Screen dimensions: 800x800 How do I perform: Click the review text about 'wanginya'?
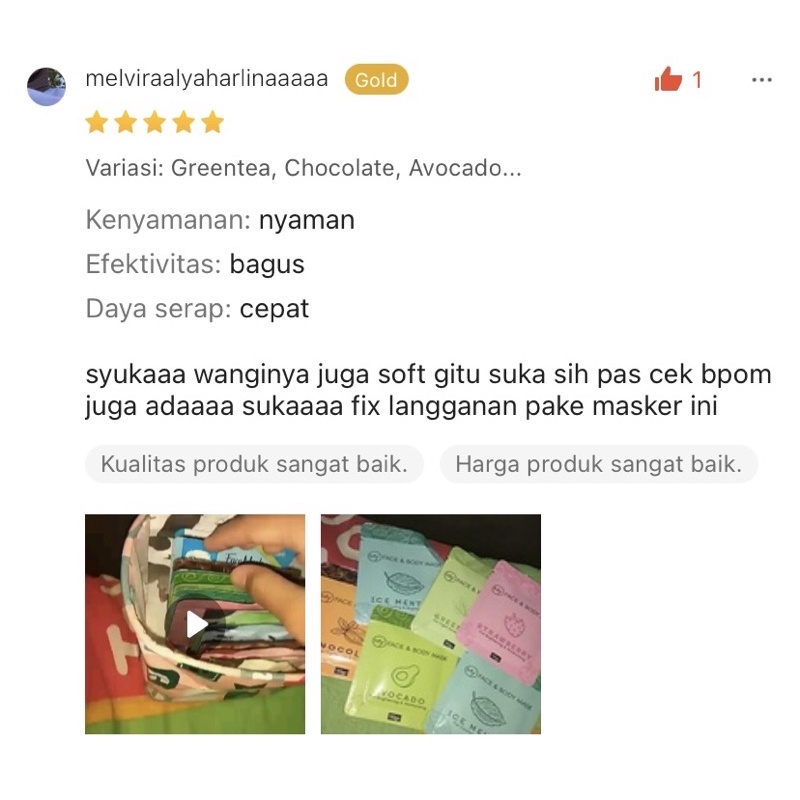428,390
